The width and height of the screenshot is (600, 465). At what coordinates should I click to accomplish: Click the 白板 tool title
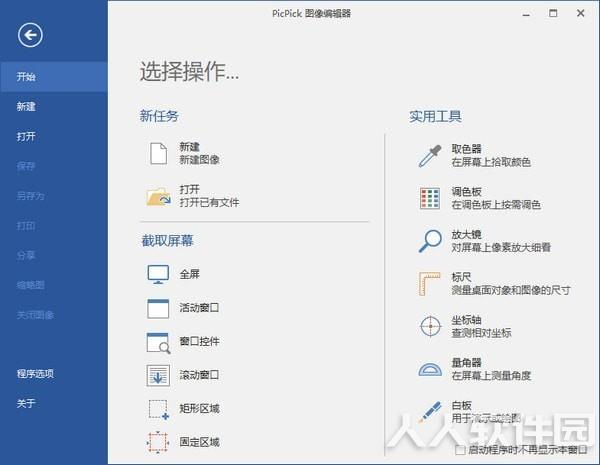coord(461,406)
